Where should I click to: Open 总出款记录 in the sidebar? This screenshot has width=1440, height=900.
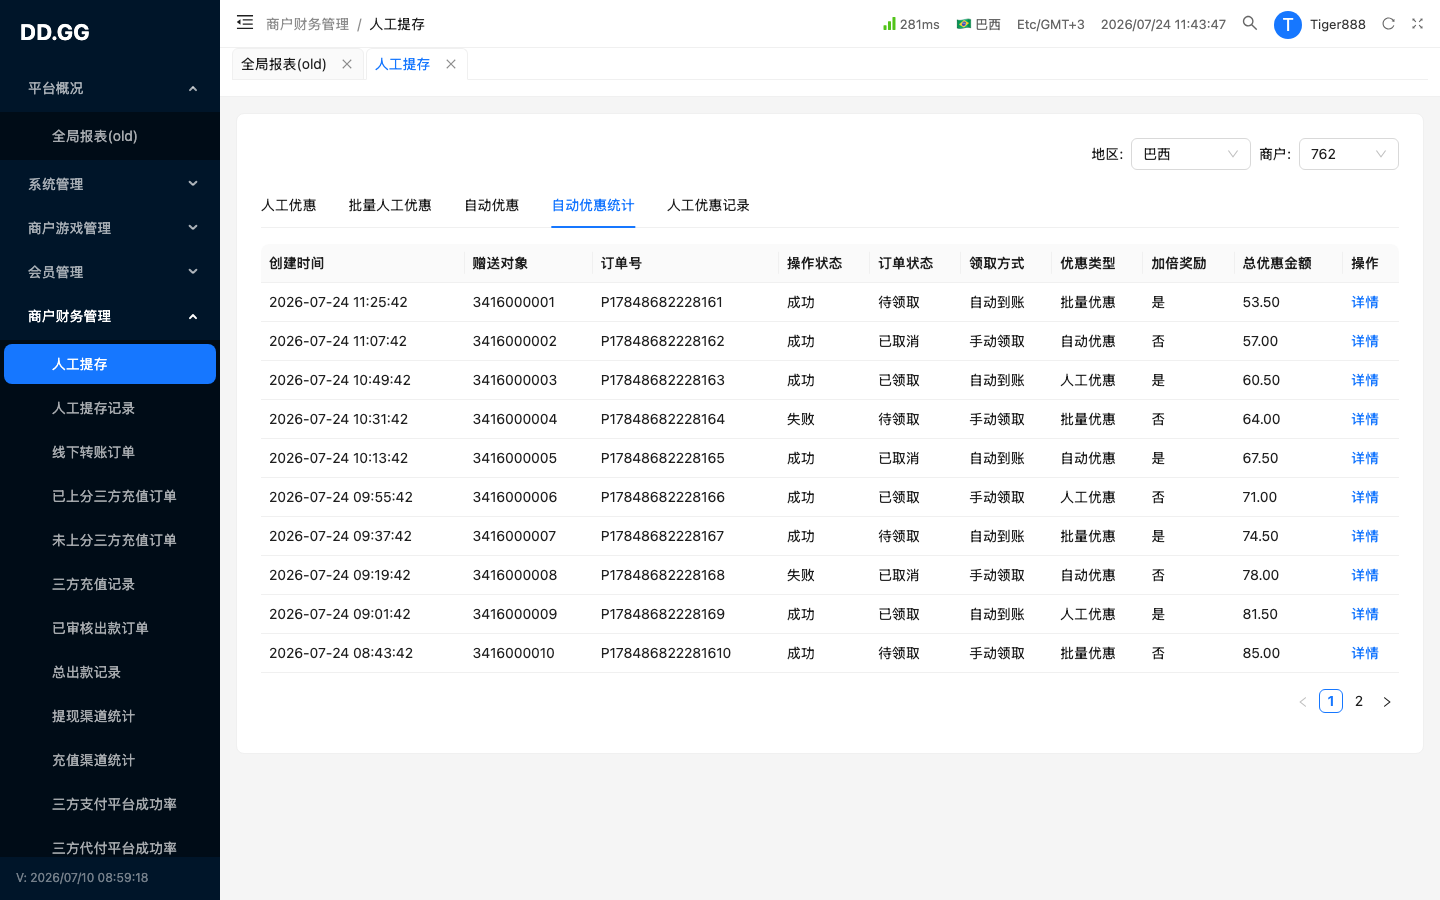(110, 672)
